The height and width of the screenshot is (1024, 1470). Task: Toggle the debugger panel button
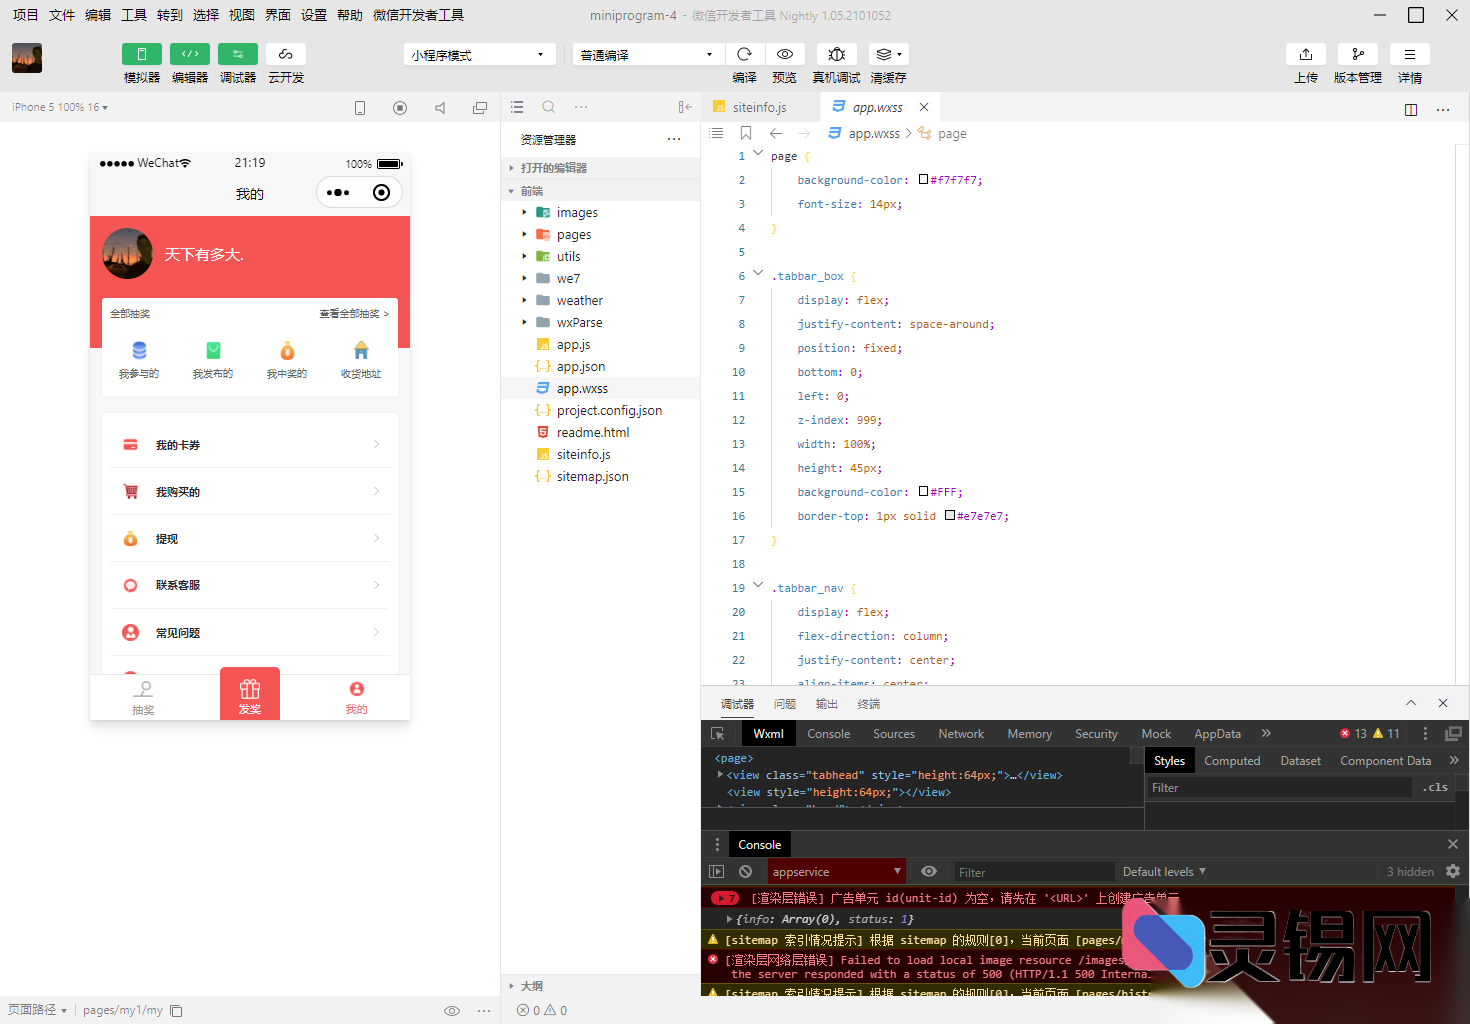(238, 54)
